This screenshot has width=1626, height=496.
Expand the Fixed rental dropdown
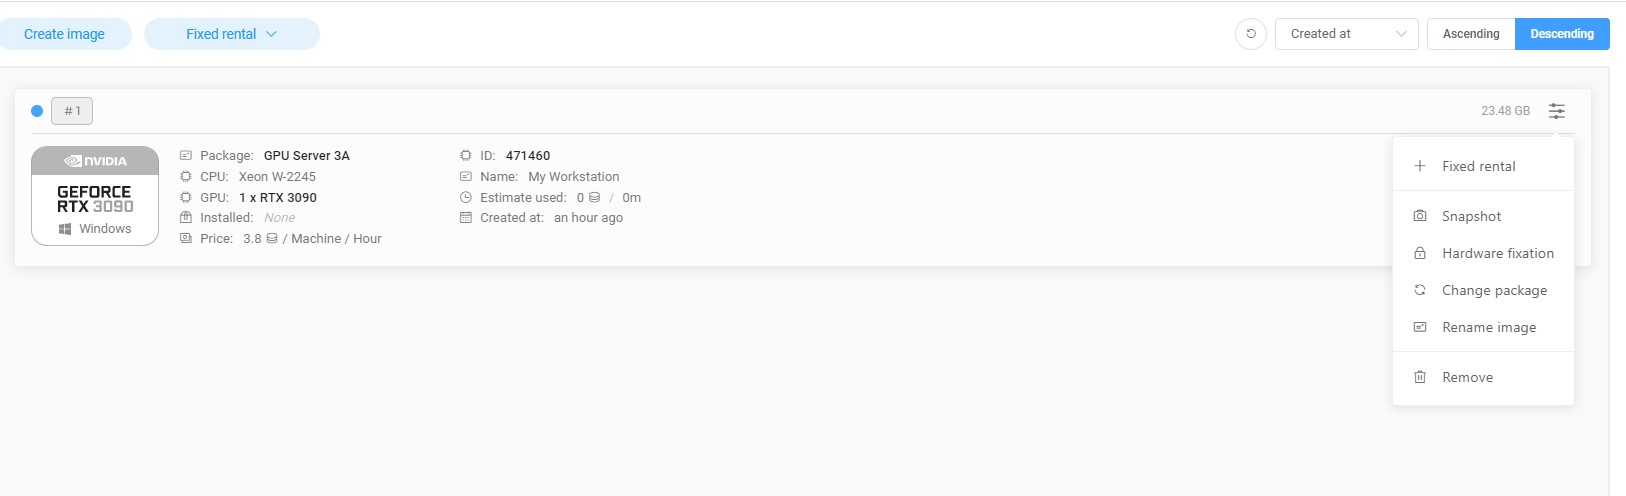[x=231, y=34]
